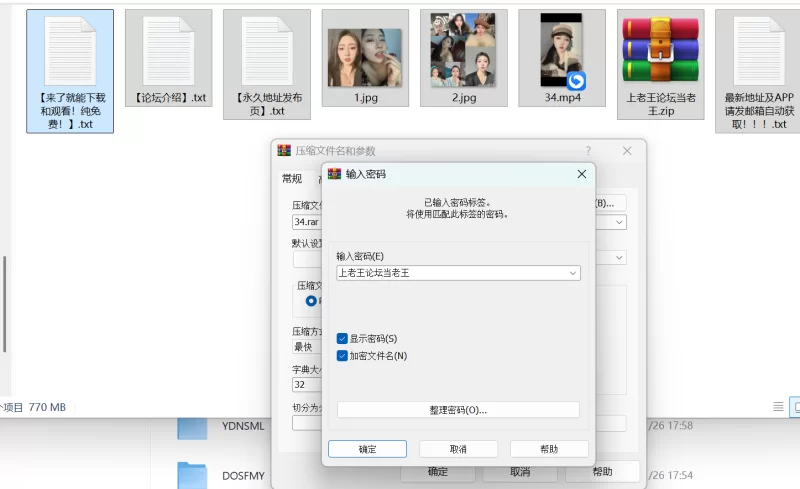Switch to the 常规 tab
The image size is (800, 489).
(x=292, y=179)
